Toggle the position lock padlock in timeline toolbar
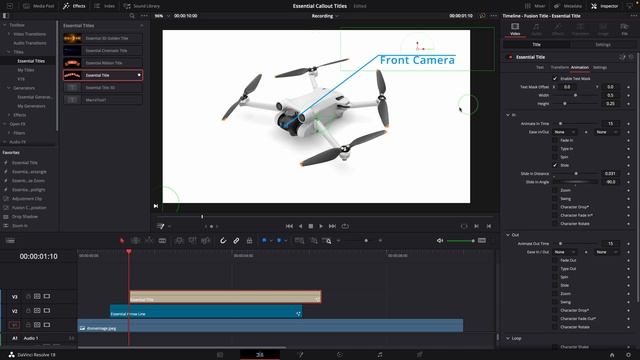 [x=249, y=241]
